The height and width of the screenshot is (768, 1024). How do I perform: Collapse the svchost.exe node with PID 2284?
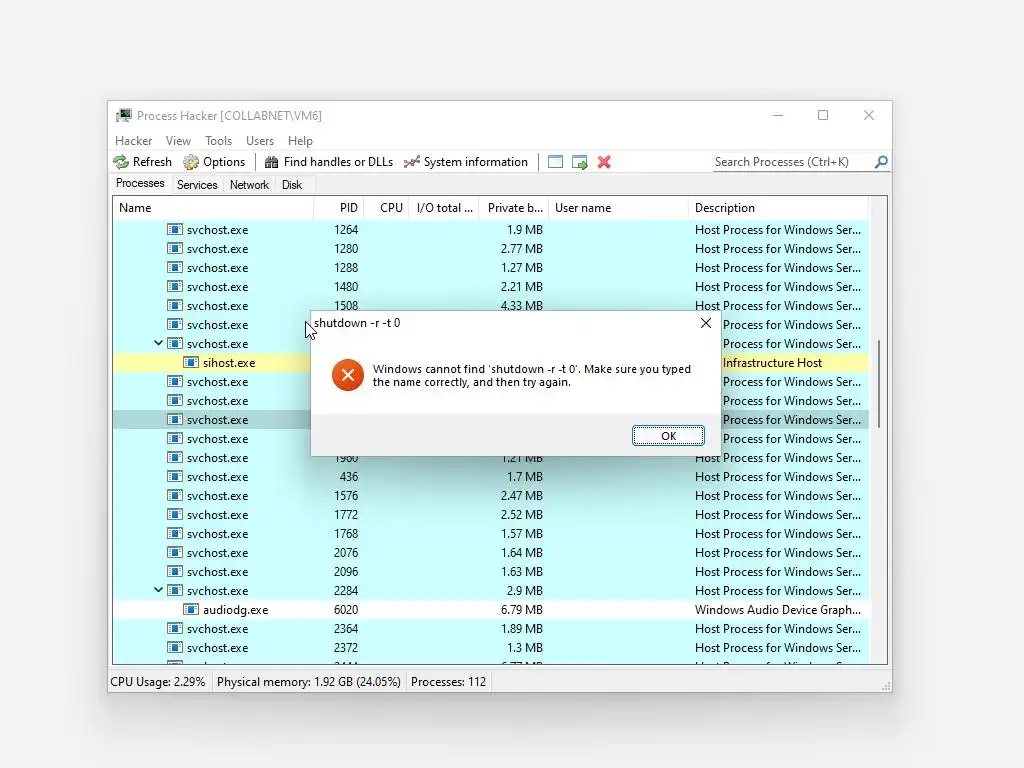(158, 590)
